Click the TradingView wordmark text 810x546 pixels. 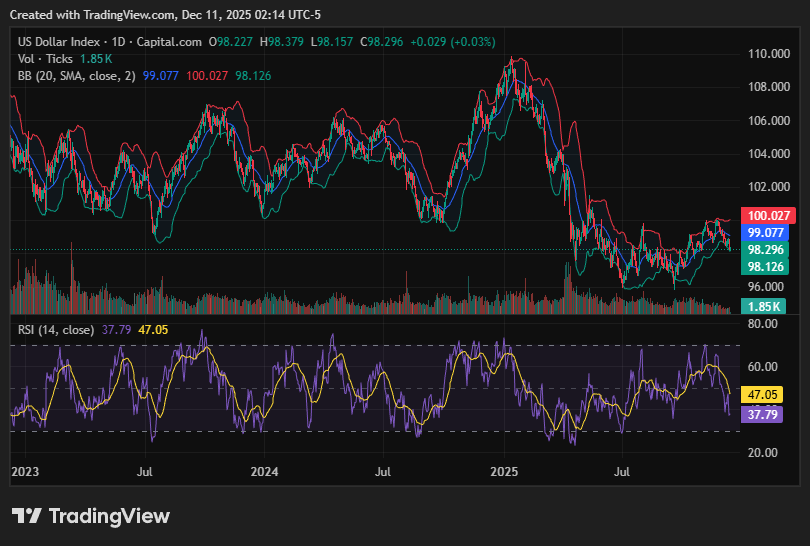(109, 516)
